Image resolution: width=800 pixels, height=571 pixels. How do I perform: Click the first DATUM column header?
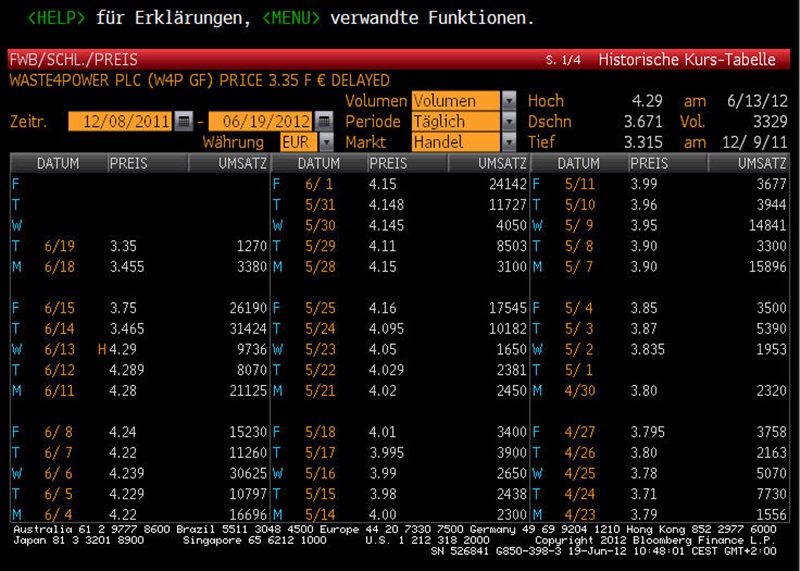point(58,163)
